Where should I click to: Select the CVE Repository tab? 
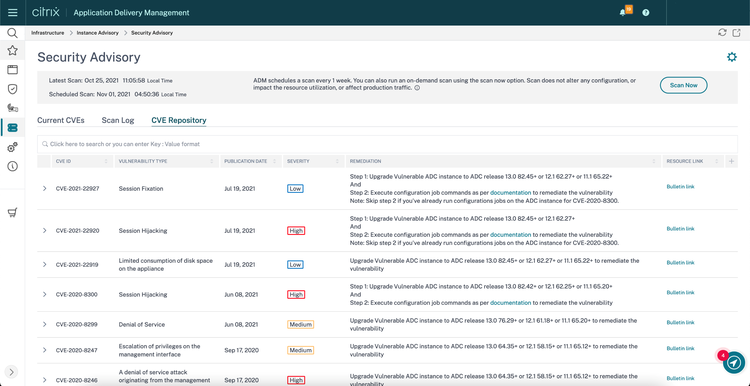click(x=179, y=121)
